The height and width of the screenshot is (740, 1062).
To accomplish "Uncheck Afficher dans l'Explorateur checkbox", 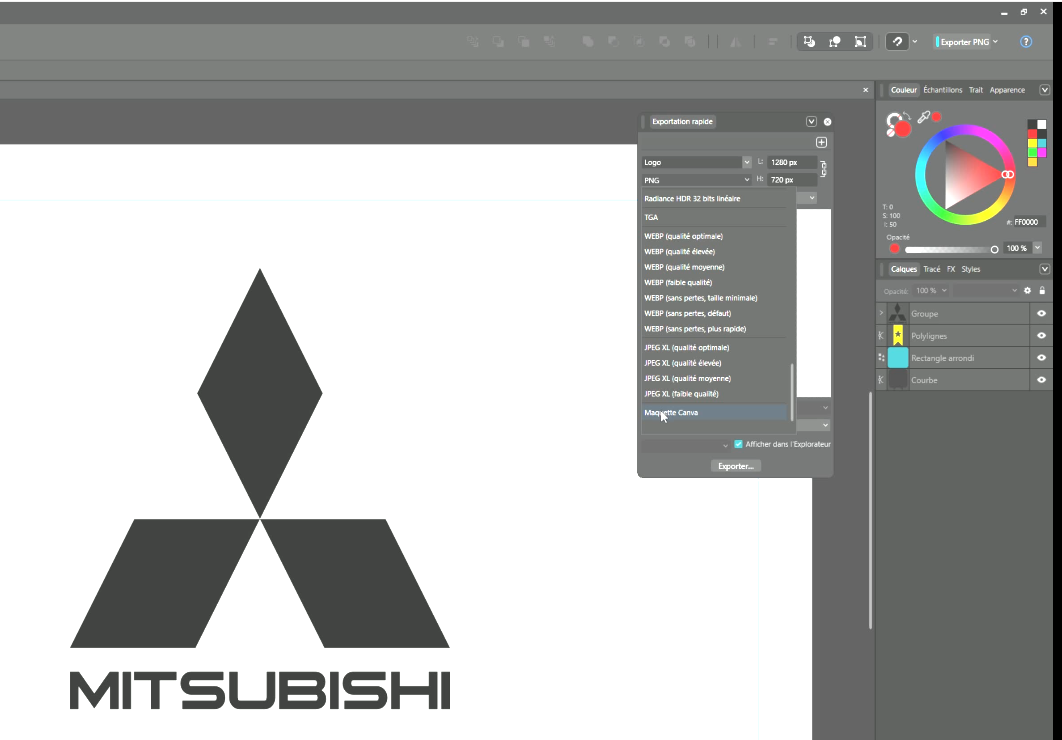I will point(738,444).
